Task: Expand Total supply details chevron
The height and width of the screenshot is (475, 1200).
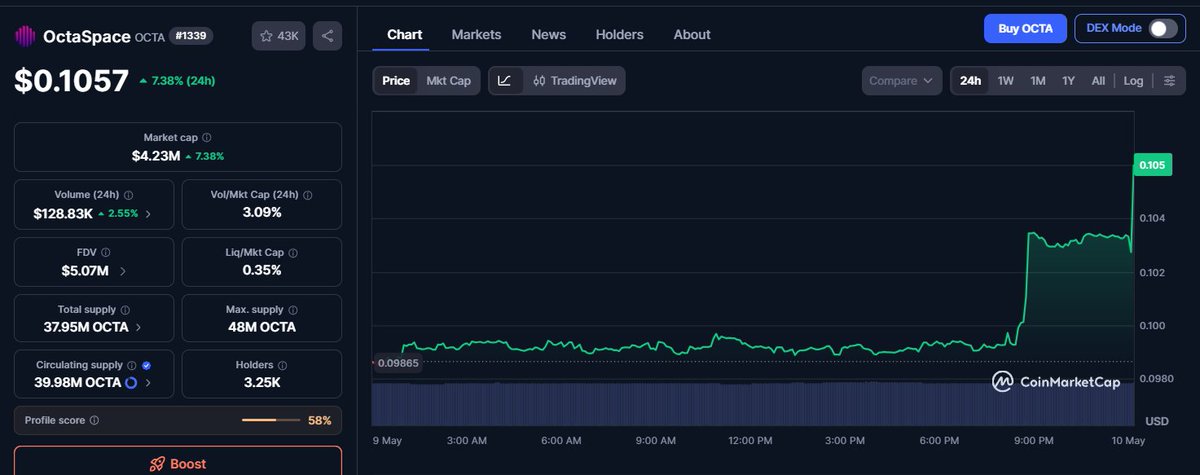Action: click(x=138, y=327)
